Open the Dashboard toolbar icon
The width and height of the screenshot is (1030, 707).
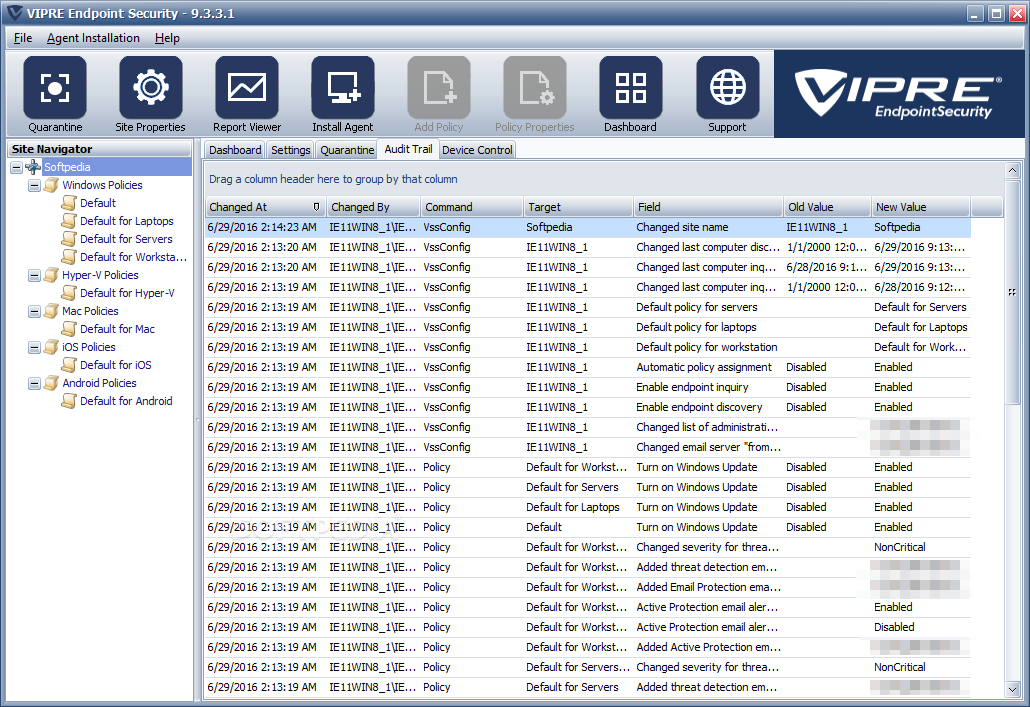click(631, 87)
